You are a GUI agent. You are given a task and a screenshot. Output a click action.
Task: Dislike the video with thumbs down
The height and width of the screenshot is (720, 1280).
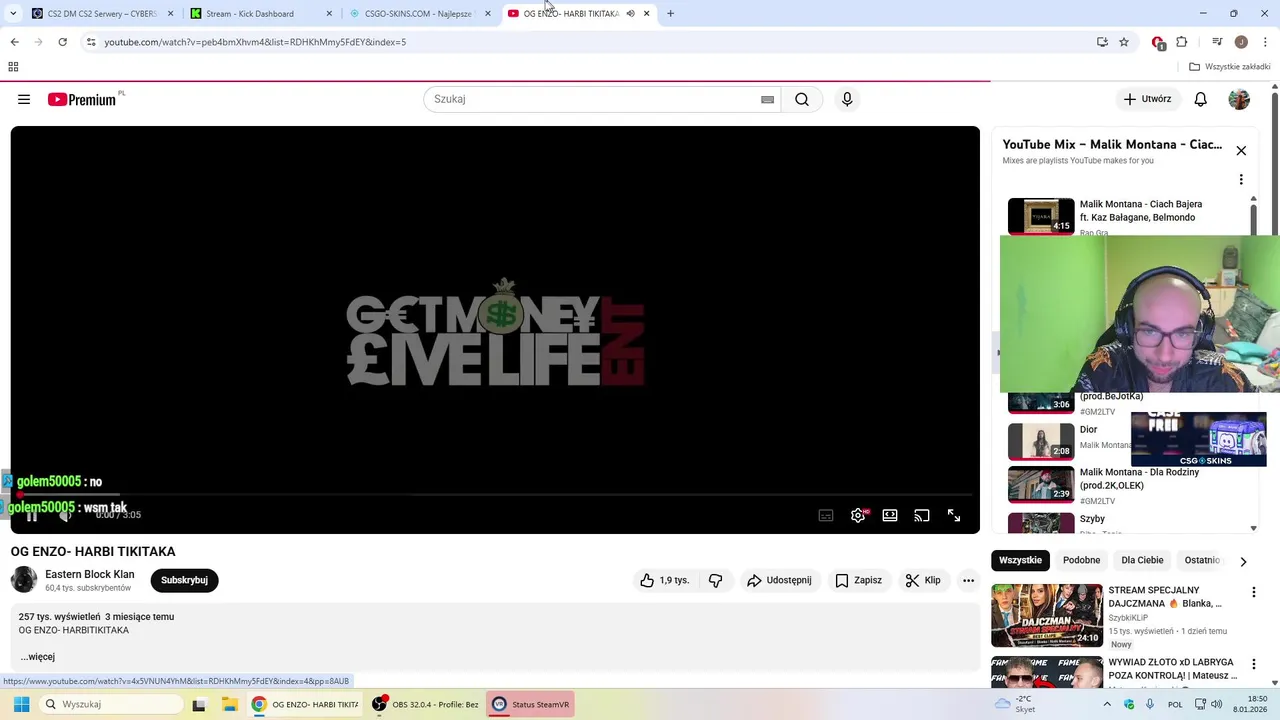pos(715,580)
